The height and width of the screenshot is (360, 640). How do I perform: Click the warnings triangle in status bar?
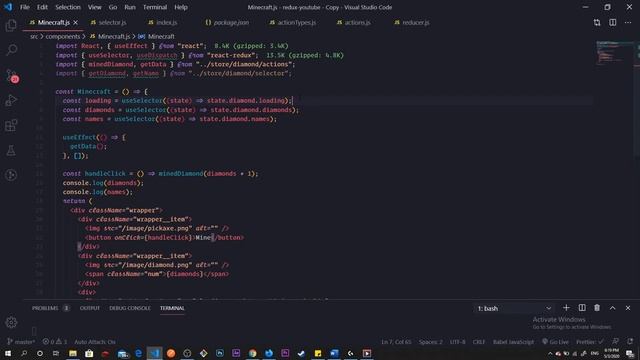click(62, 342)
